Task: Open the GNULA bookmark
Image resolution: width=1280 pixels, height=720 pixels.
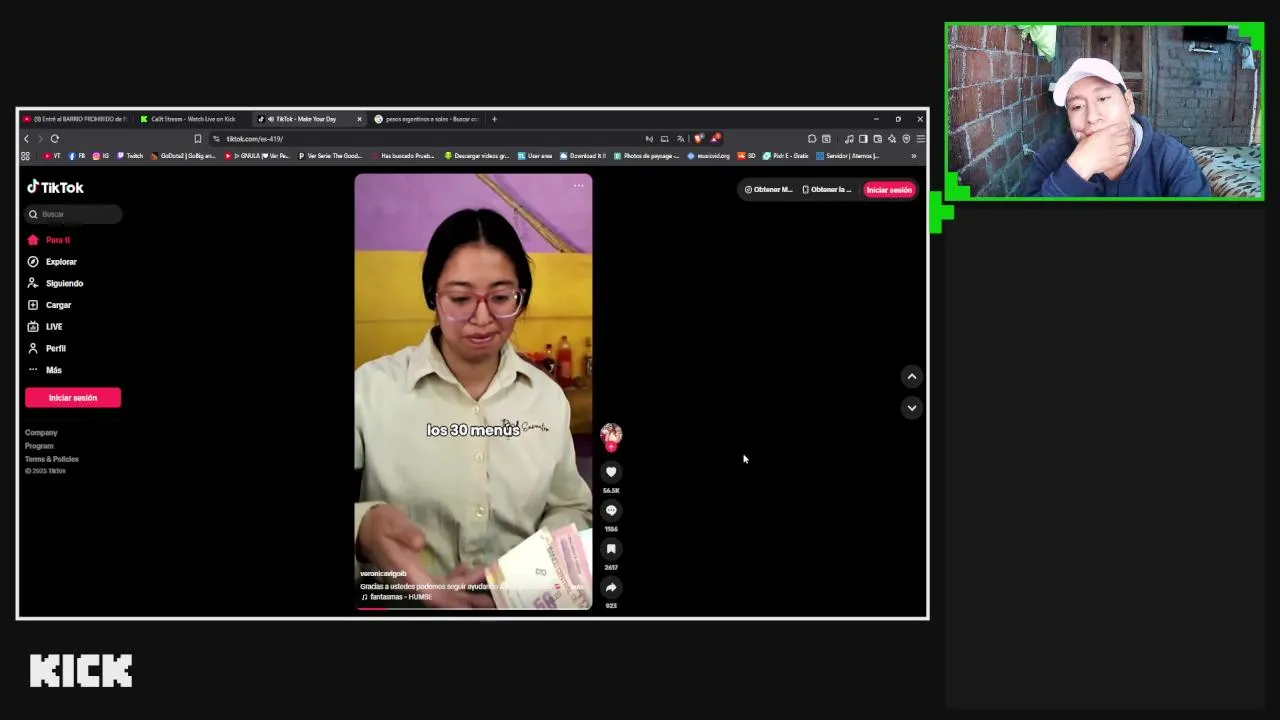Action: point(257,156)
